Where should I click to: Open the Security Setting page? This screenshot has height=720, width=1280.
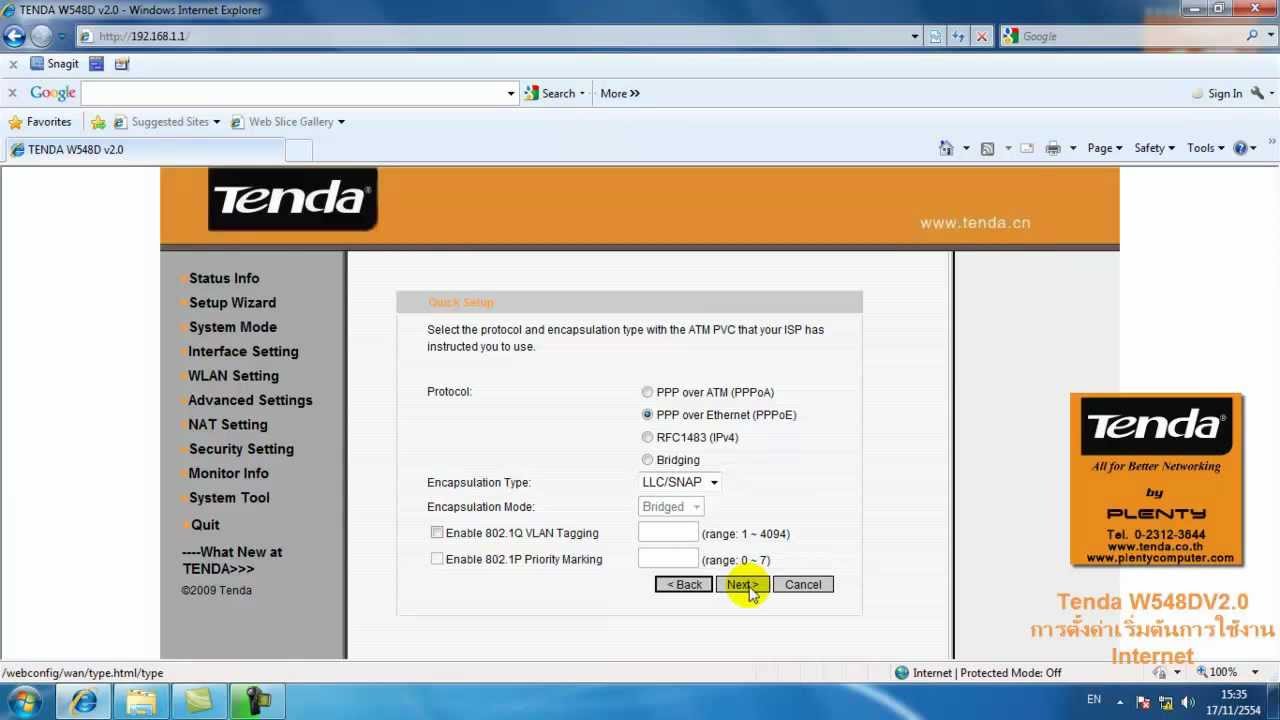pos(241,449)
